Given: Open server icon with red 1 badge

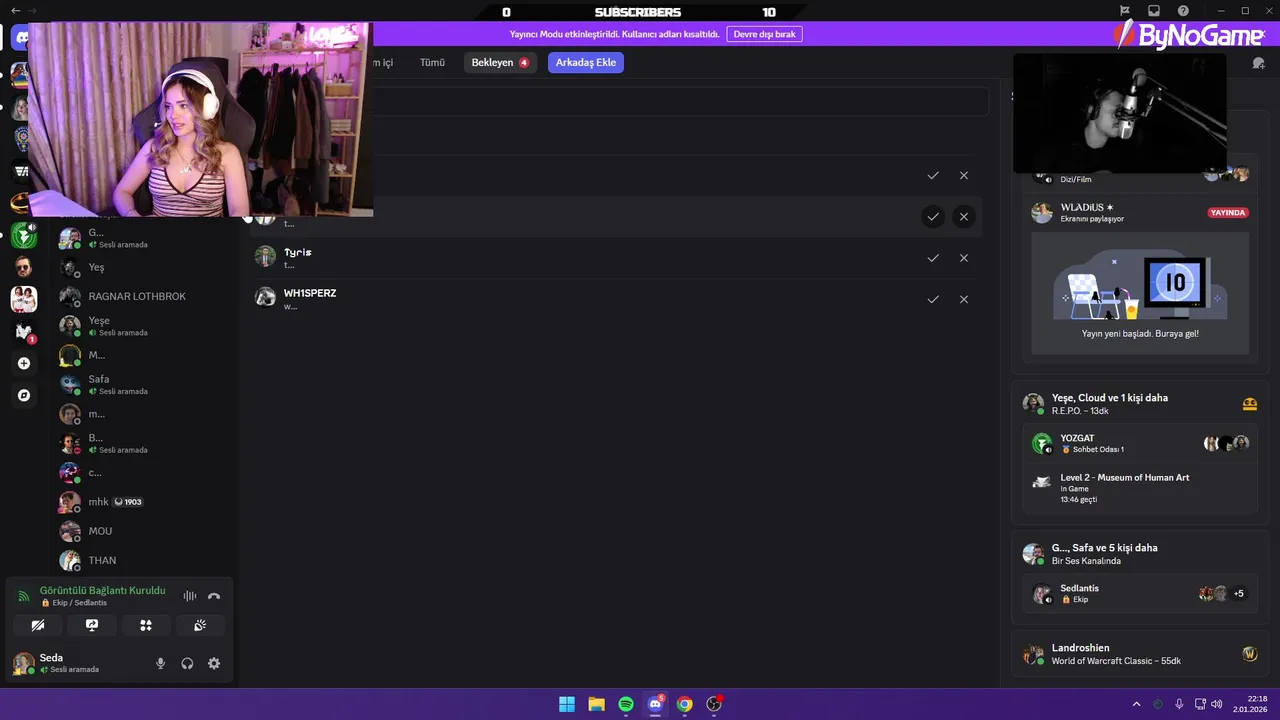Looking at the screenshot, I should tap(24, 331).
